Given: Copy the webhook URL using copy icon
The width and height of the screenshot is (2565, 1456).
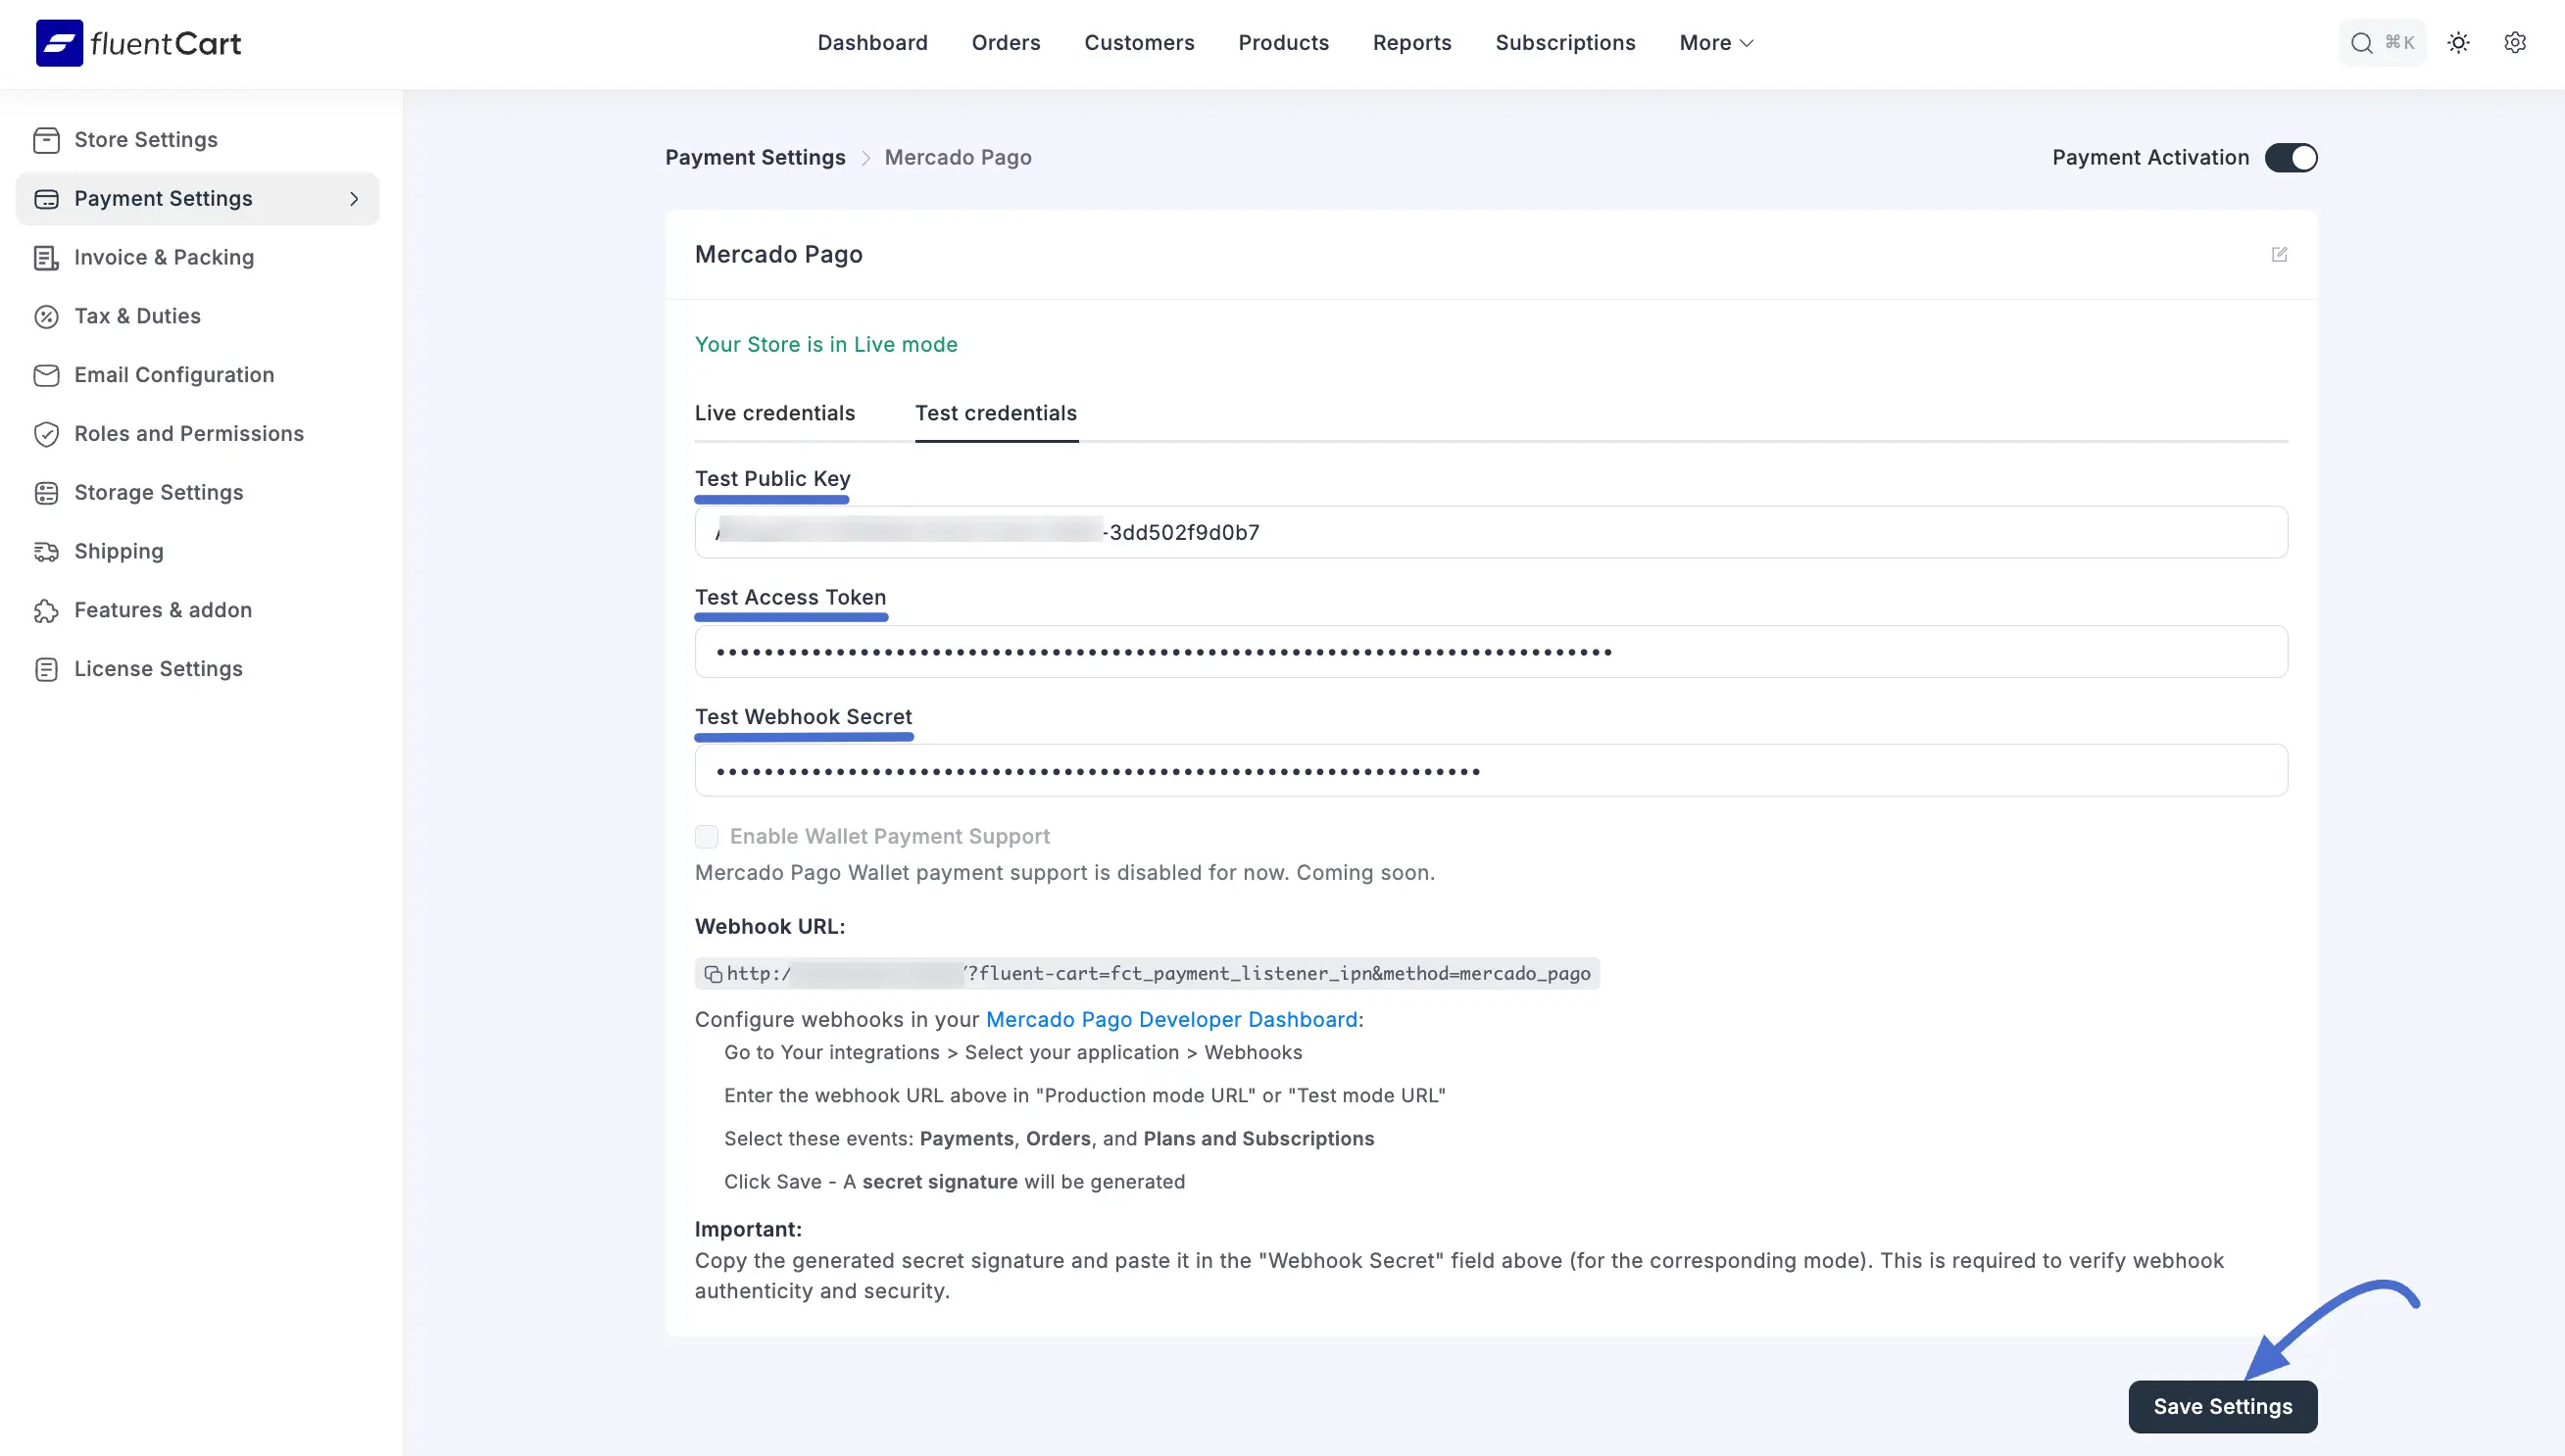Looking at the screenshot, I should tap(713, 974).
